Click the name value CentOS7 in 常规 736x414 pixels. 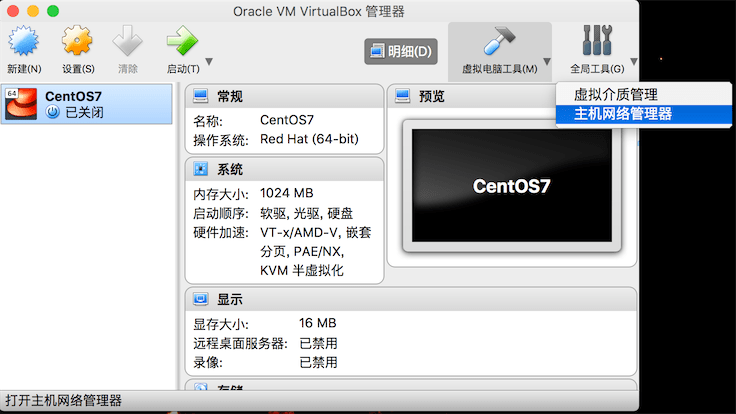tap(287, 120)
